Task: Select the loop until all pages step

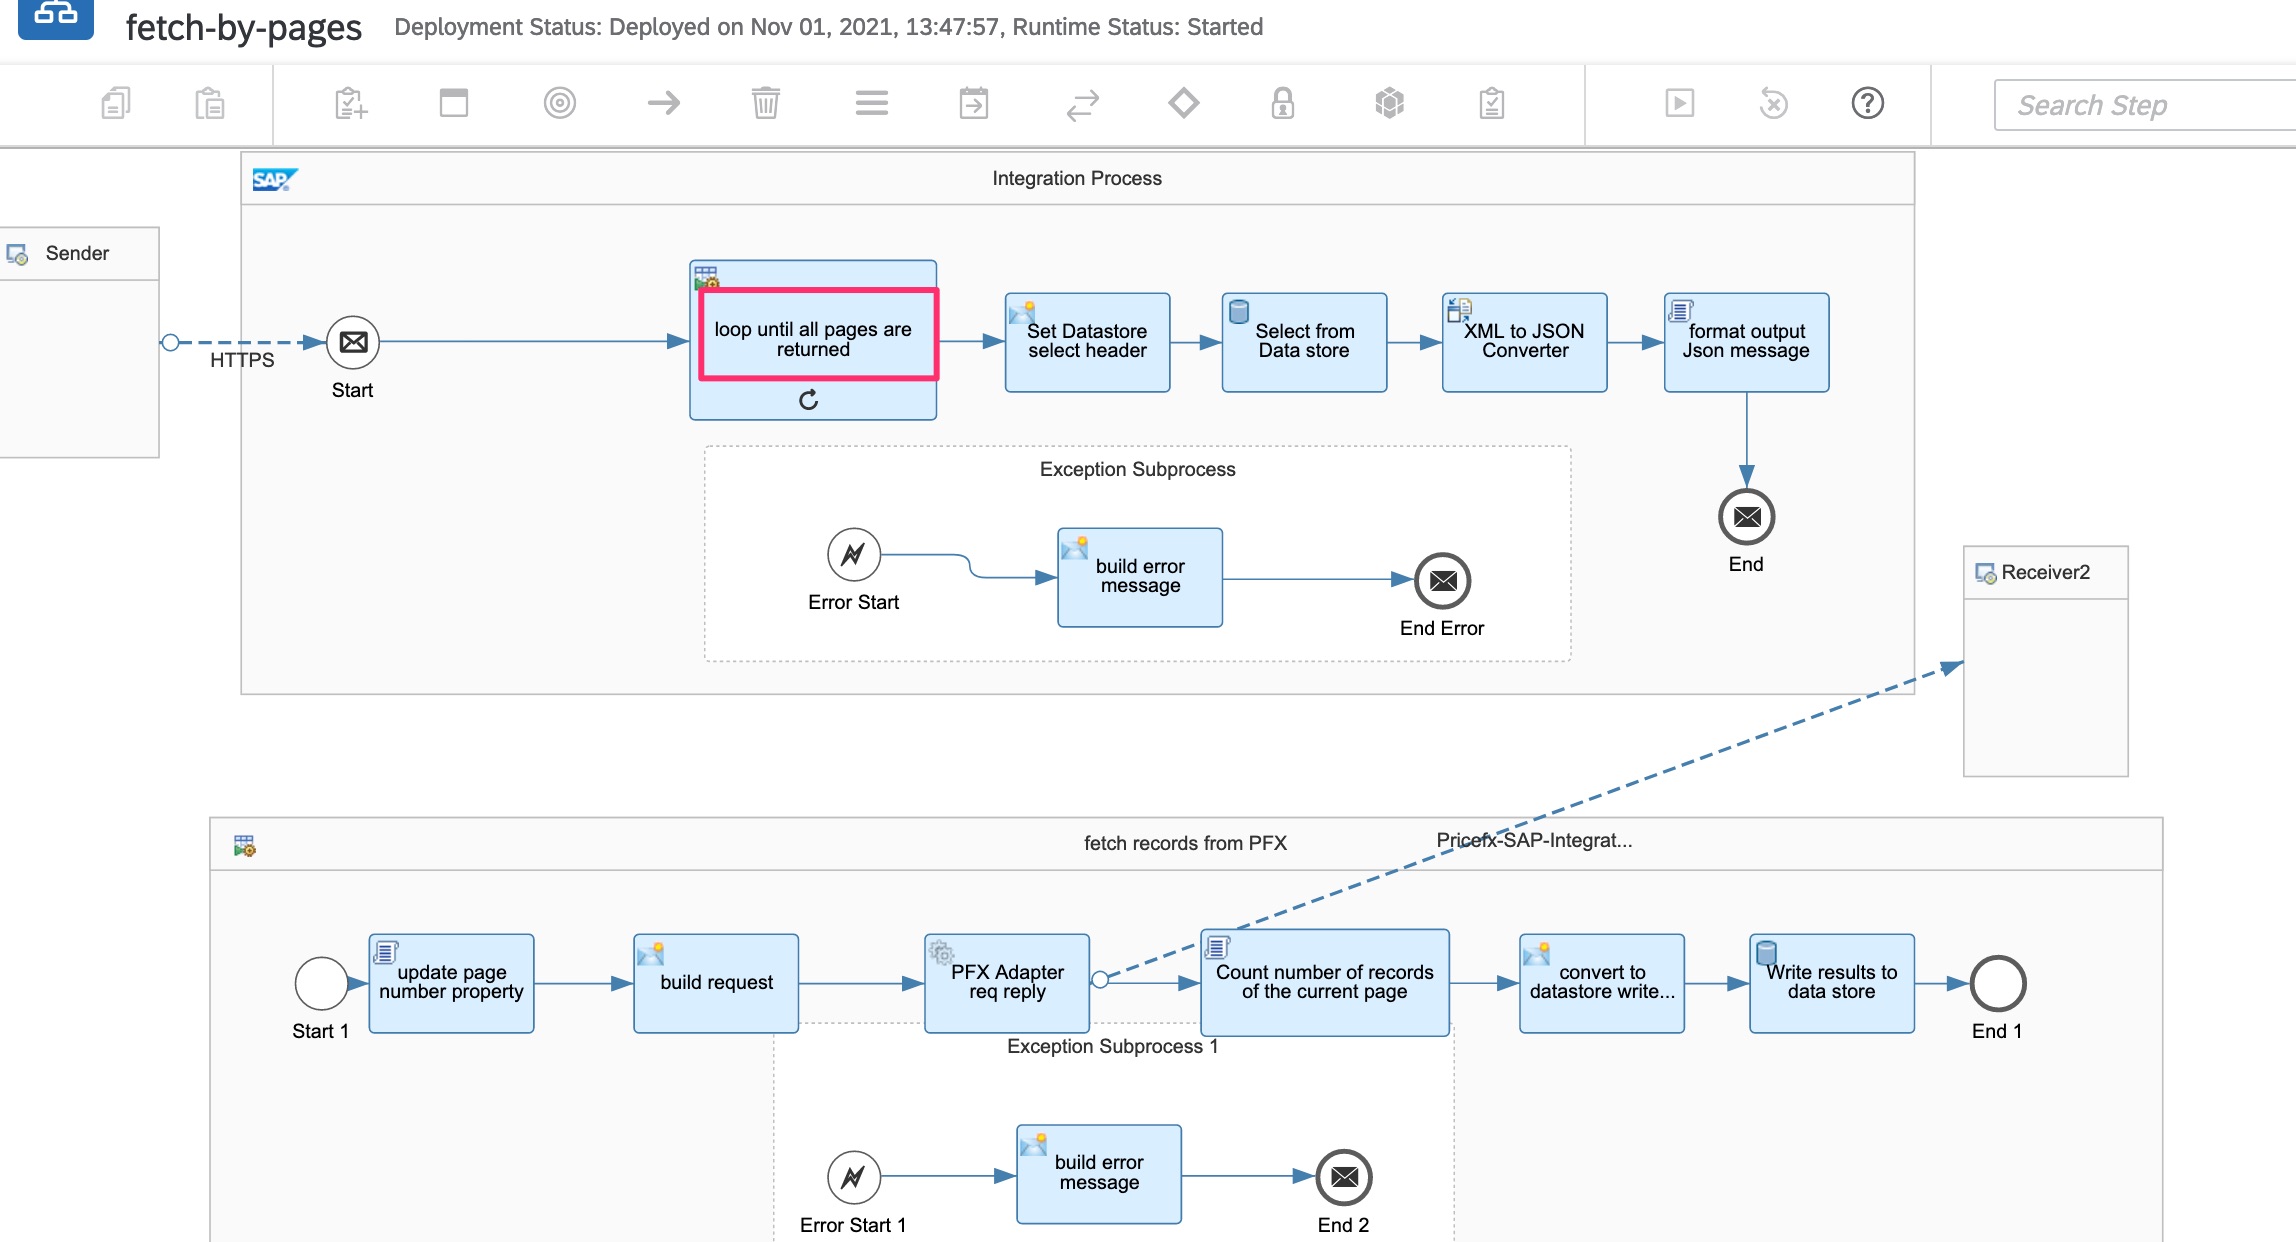Action: tap(812, 338)
